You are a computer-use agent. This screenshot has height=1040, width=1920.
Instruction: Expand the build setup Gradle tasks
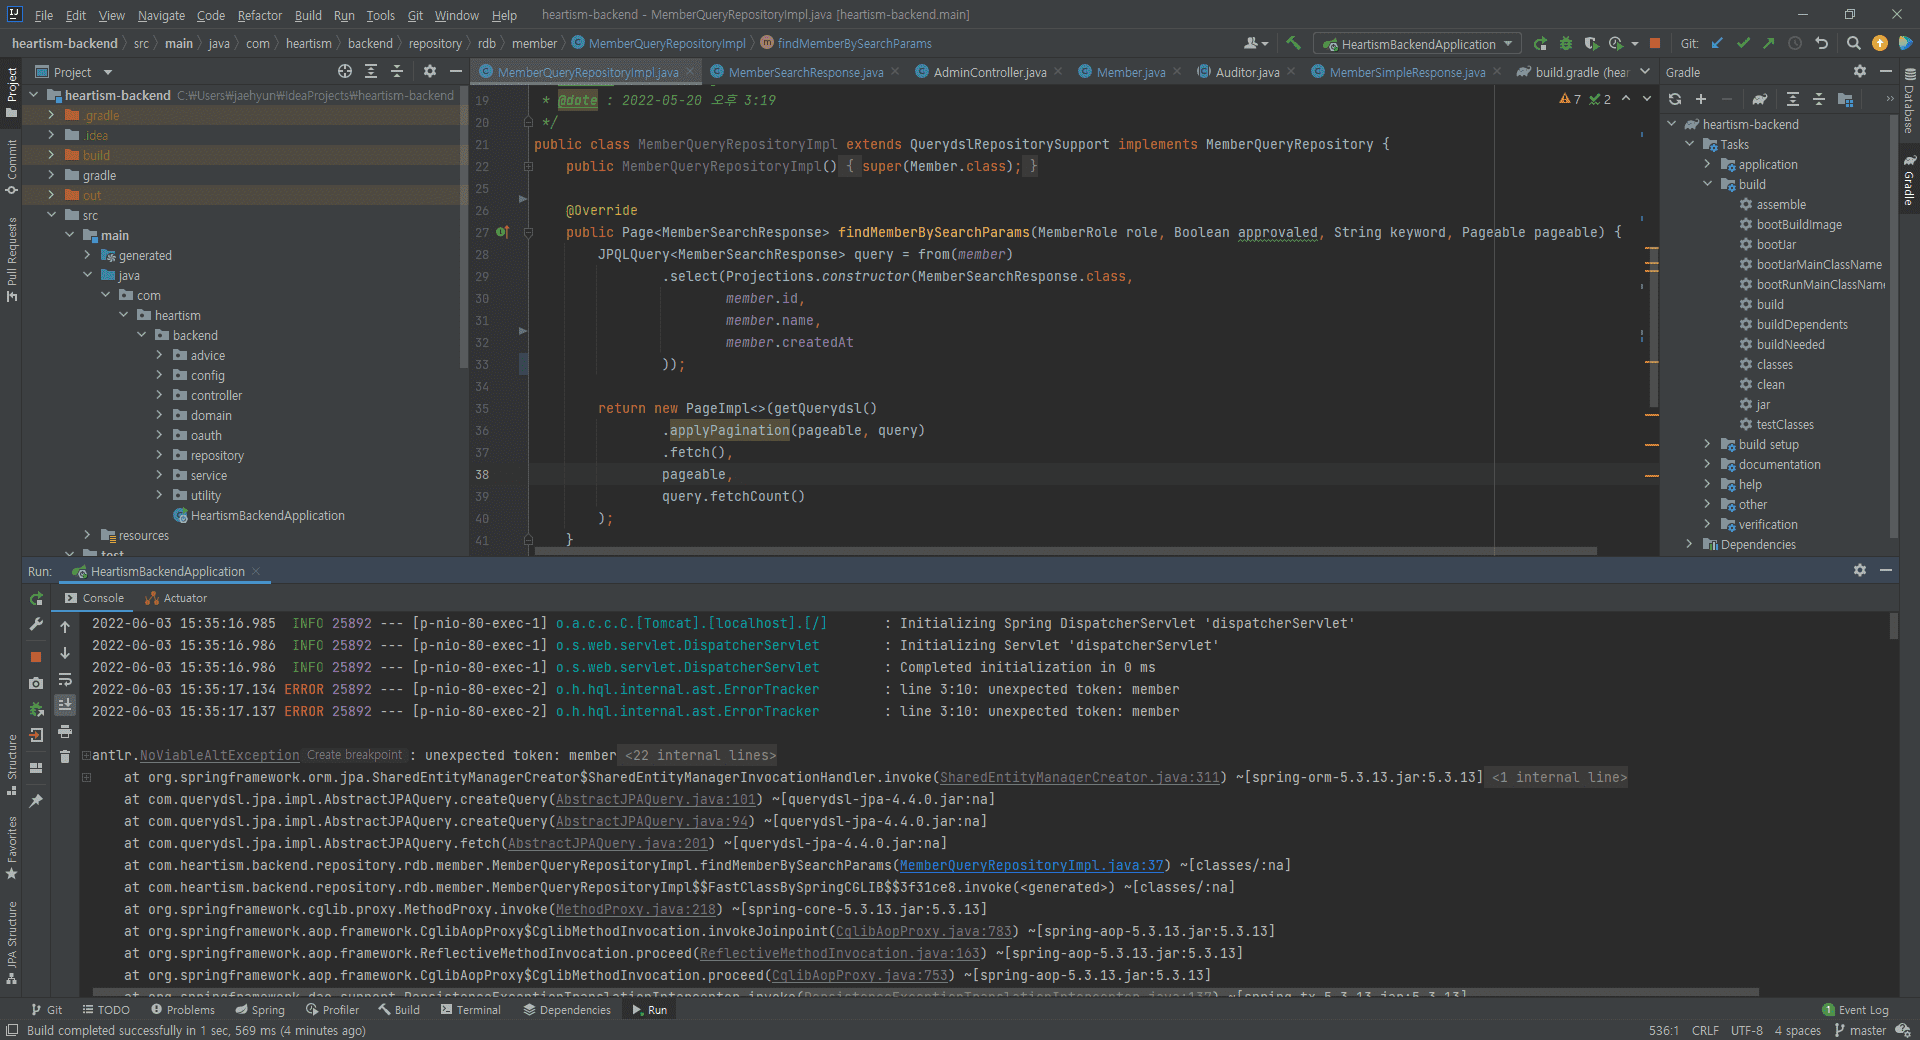[1707, 444]
